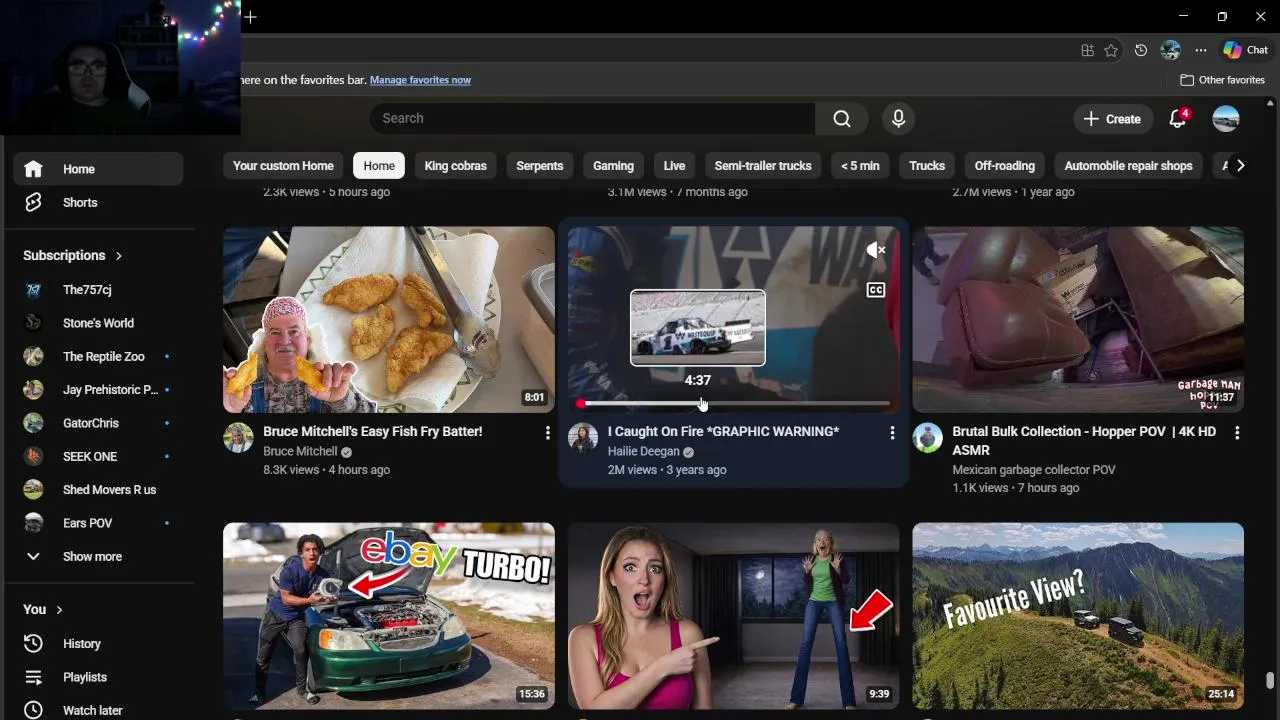This screenshot has width=1280, height=720.
Task: Open Bruce Mitchell's Easy Fish Fry Batter title
Action: tap(373, 432)
